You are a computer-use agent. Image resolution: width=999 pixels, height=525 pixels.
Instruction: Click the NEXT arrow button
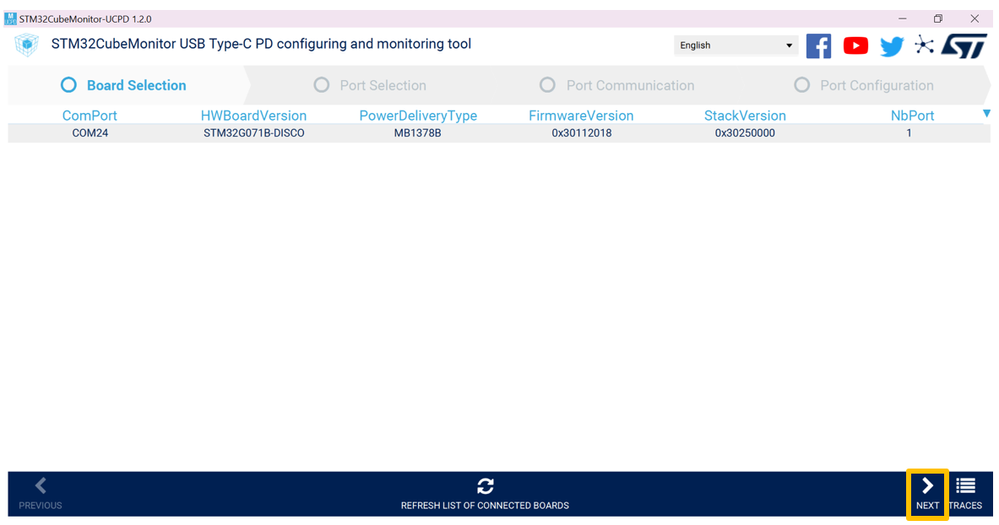pos(928,494)
